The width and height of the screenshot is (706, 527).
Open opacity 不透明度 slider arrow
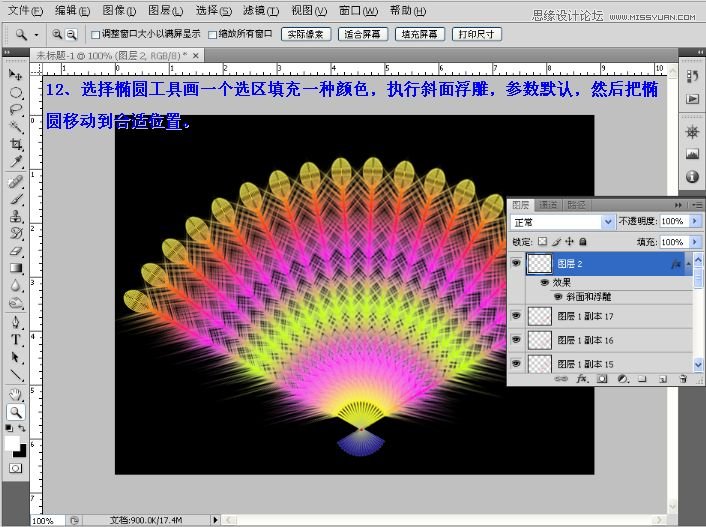(x=695, y=221)
